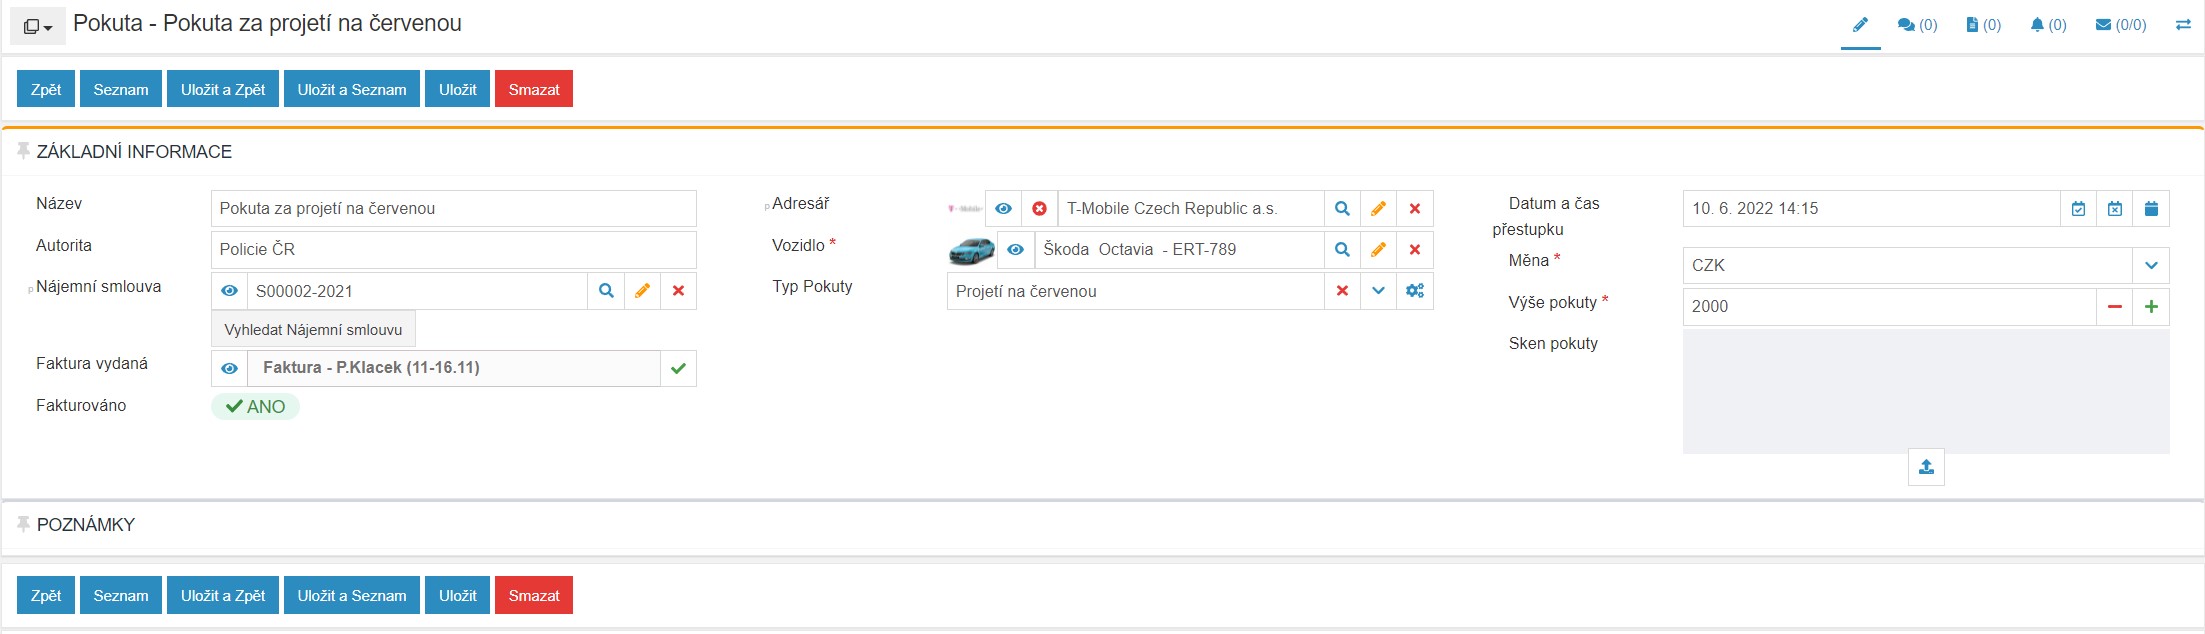Search Adresář with magnifier icon
Image resolution: width=2205 pixels, height=634 pixels.
pos(1342,209)
